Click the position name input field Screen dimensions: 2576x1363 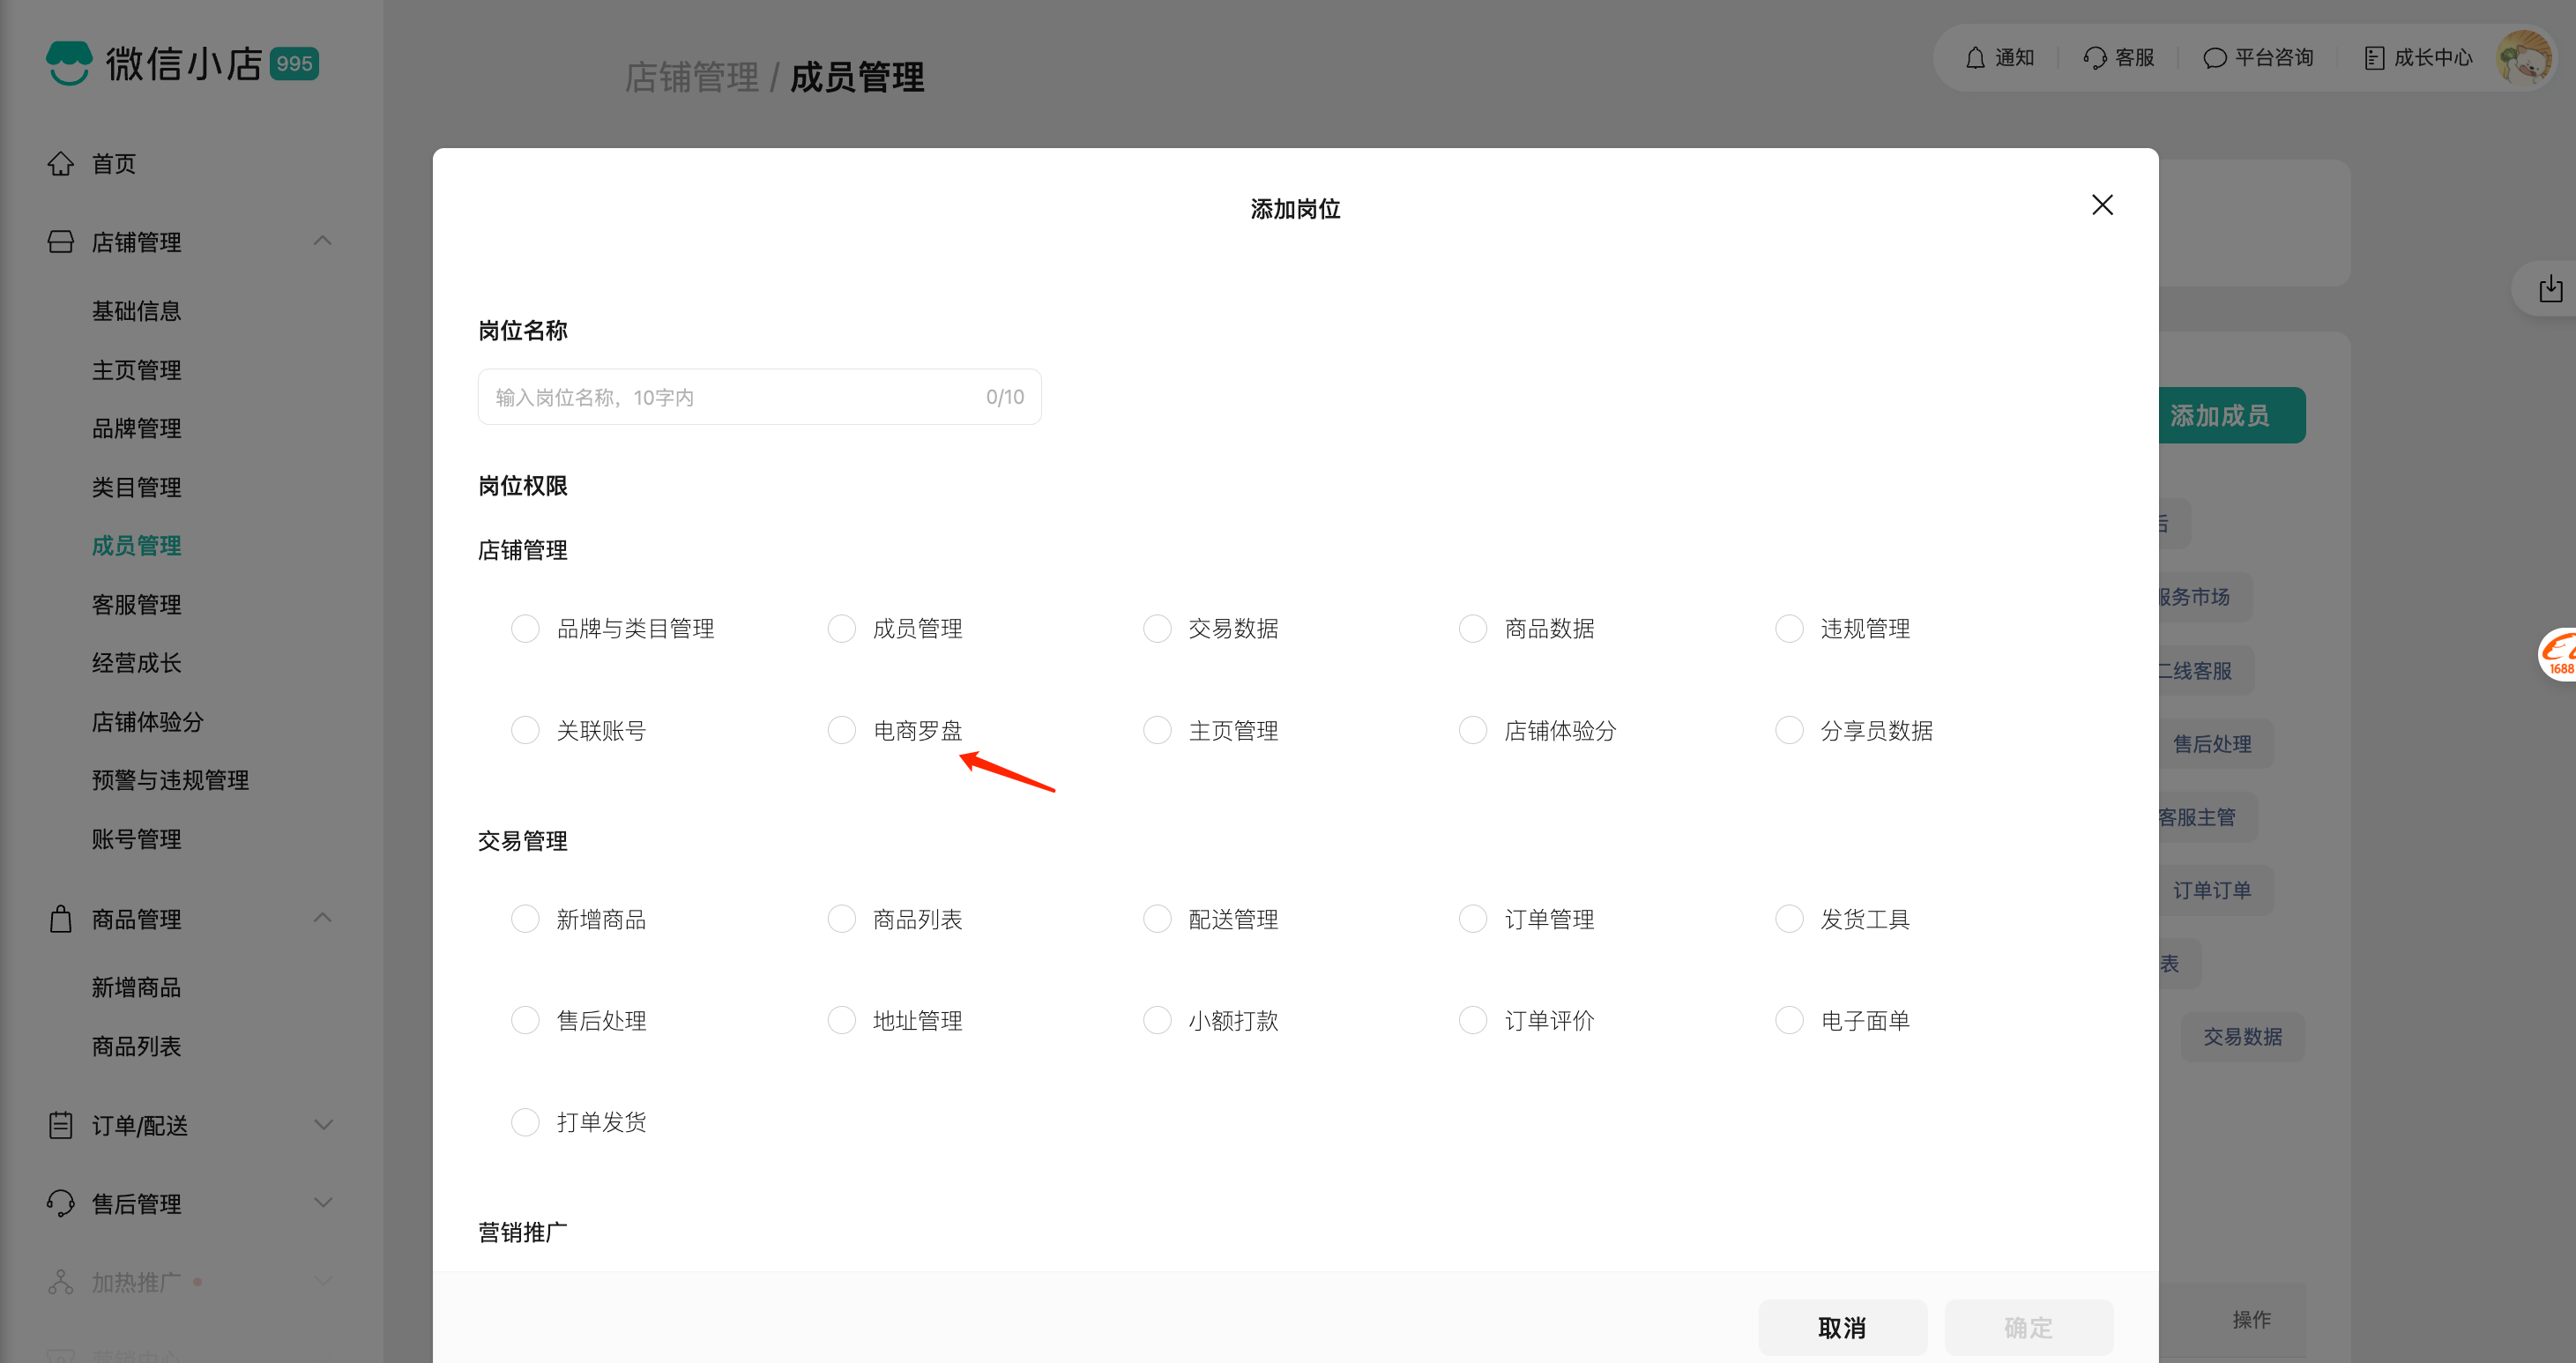click(x=735, y=397)
